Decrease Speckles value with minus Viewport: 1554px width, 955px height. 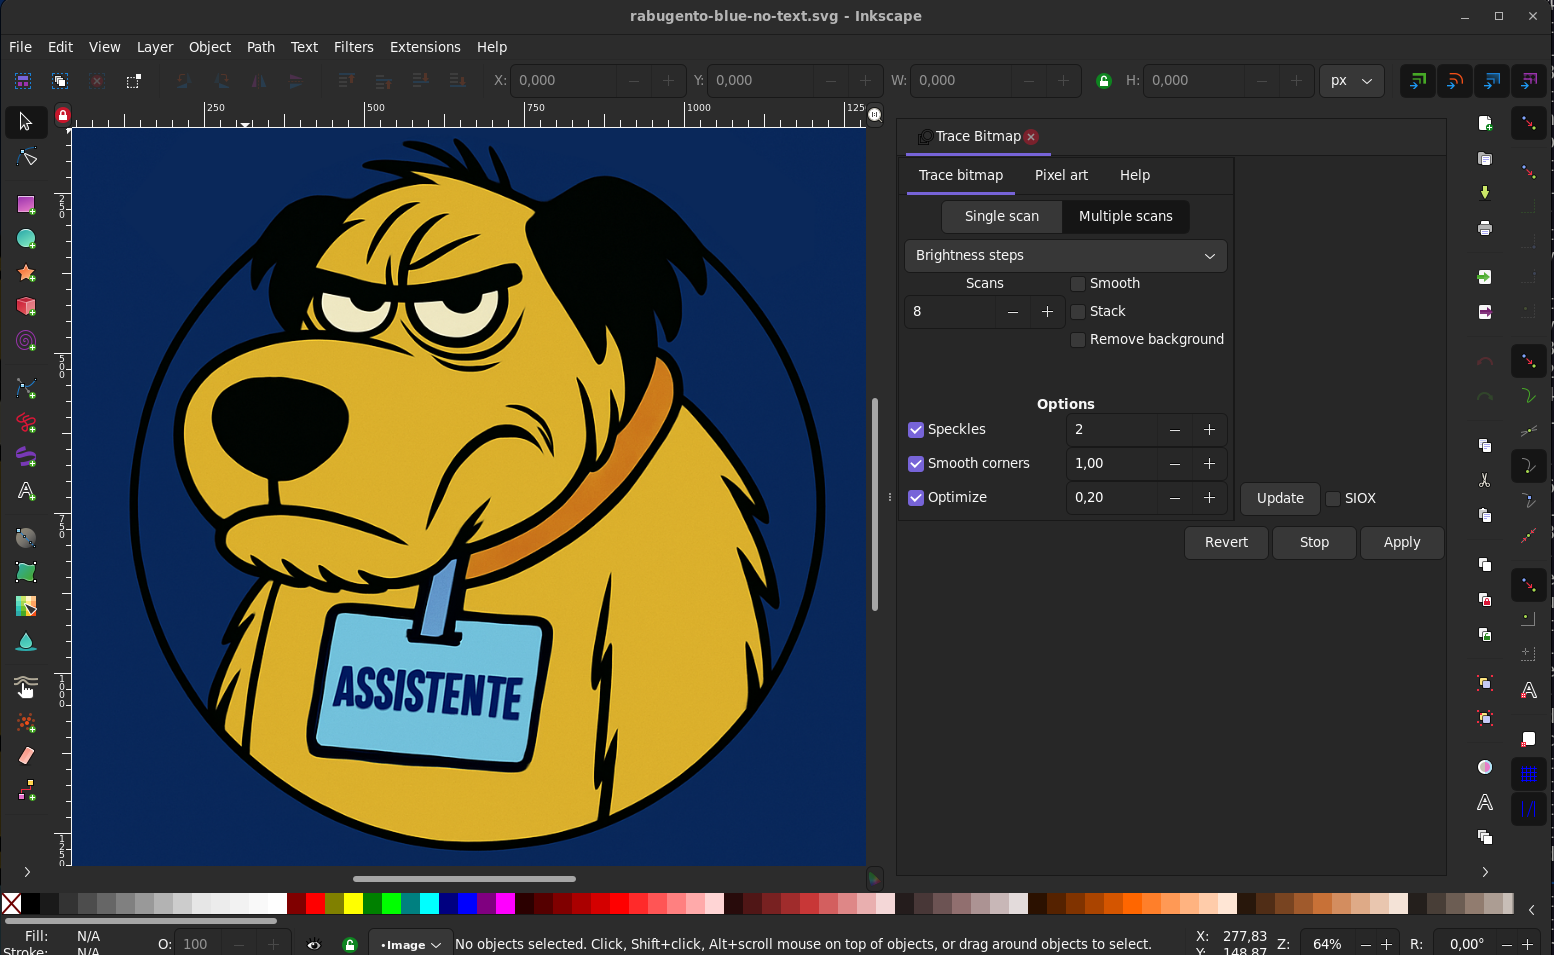click(x=1175, y=430)
